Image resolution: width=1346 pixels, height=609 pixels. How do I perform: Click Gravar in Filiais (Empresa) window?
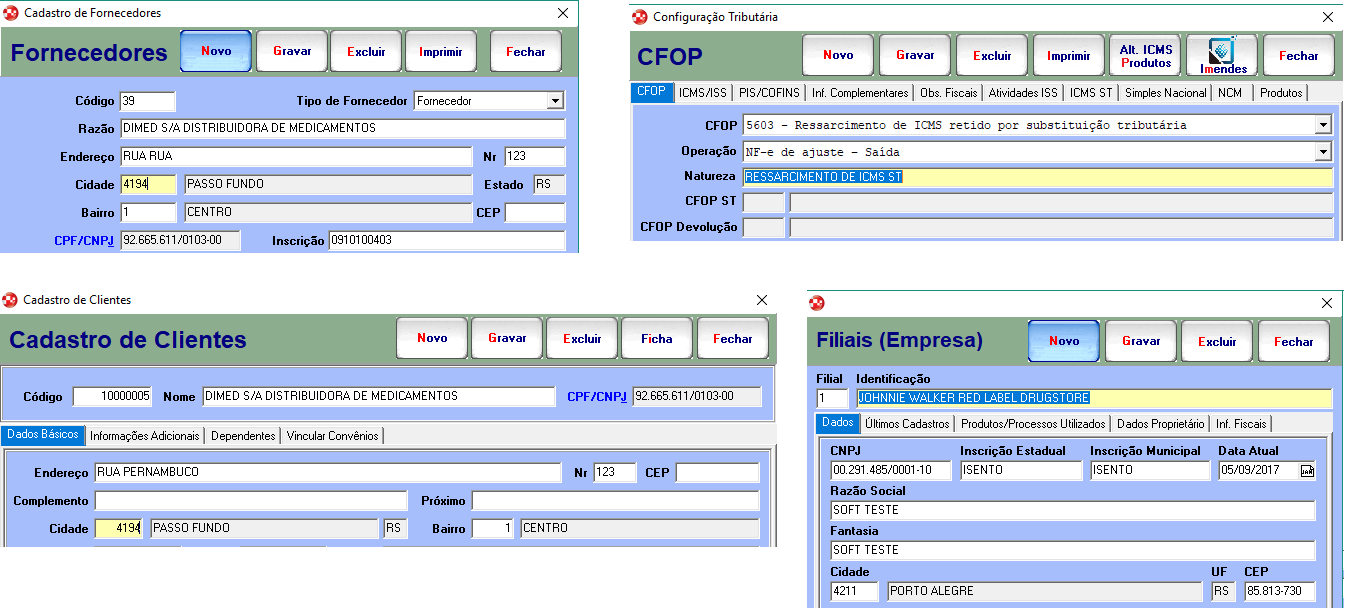coord(1141,341)
